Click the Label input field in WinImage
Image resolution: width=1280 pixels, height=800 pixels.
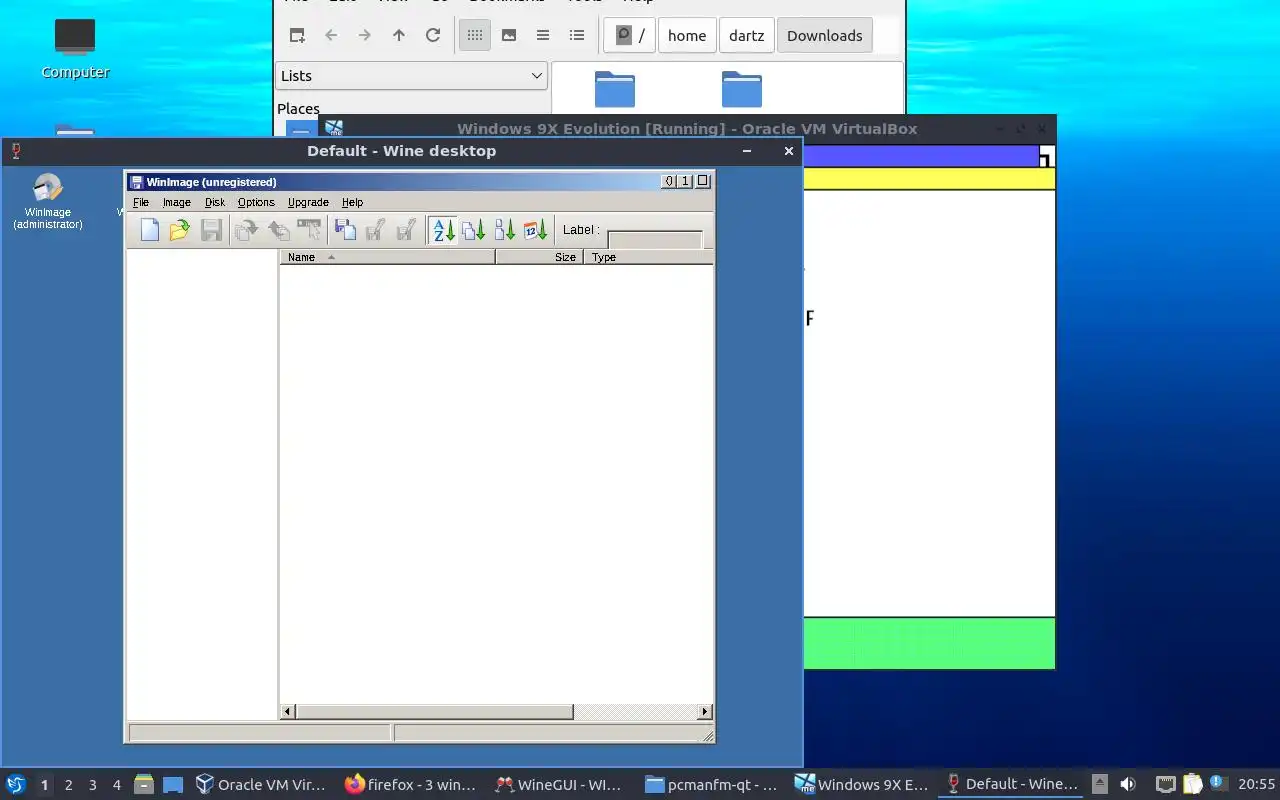pos(655,240)
